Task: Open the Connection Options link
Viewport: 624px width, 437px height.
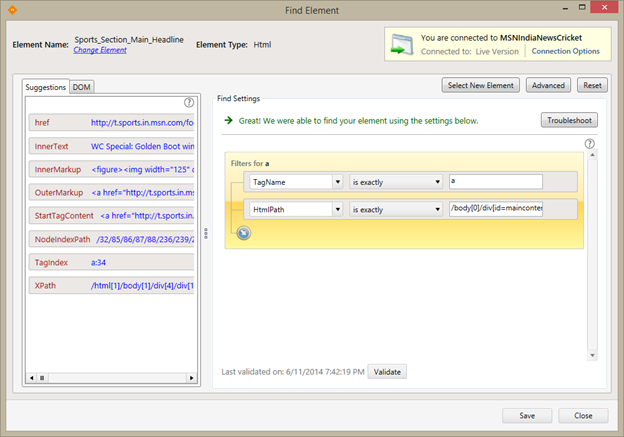Action: coord(565,51)
